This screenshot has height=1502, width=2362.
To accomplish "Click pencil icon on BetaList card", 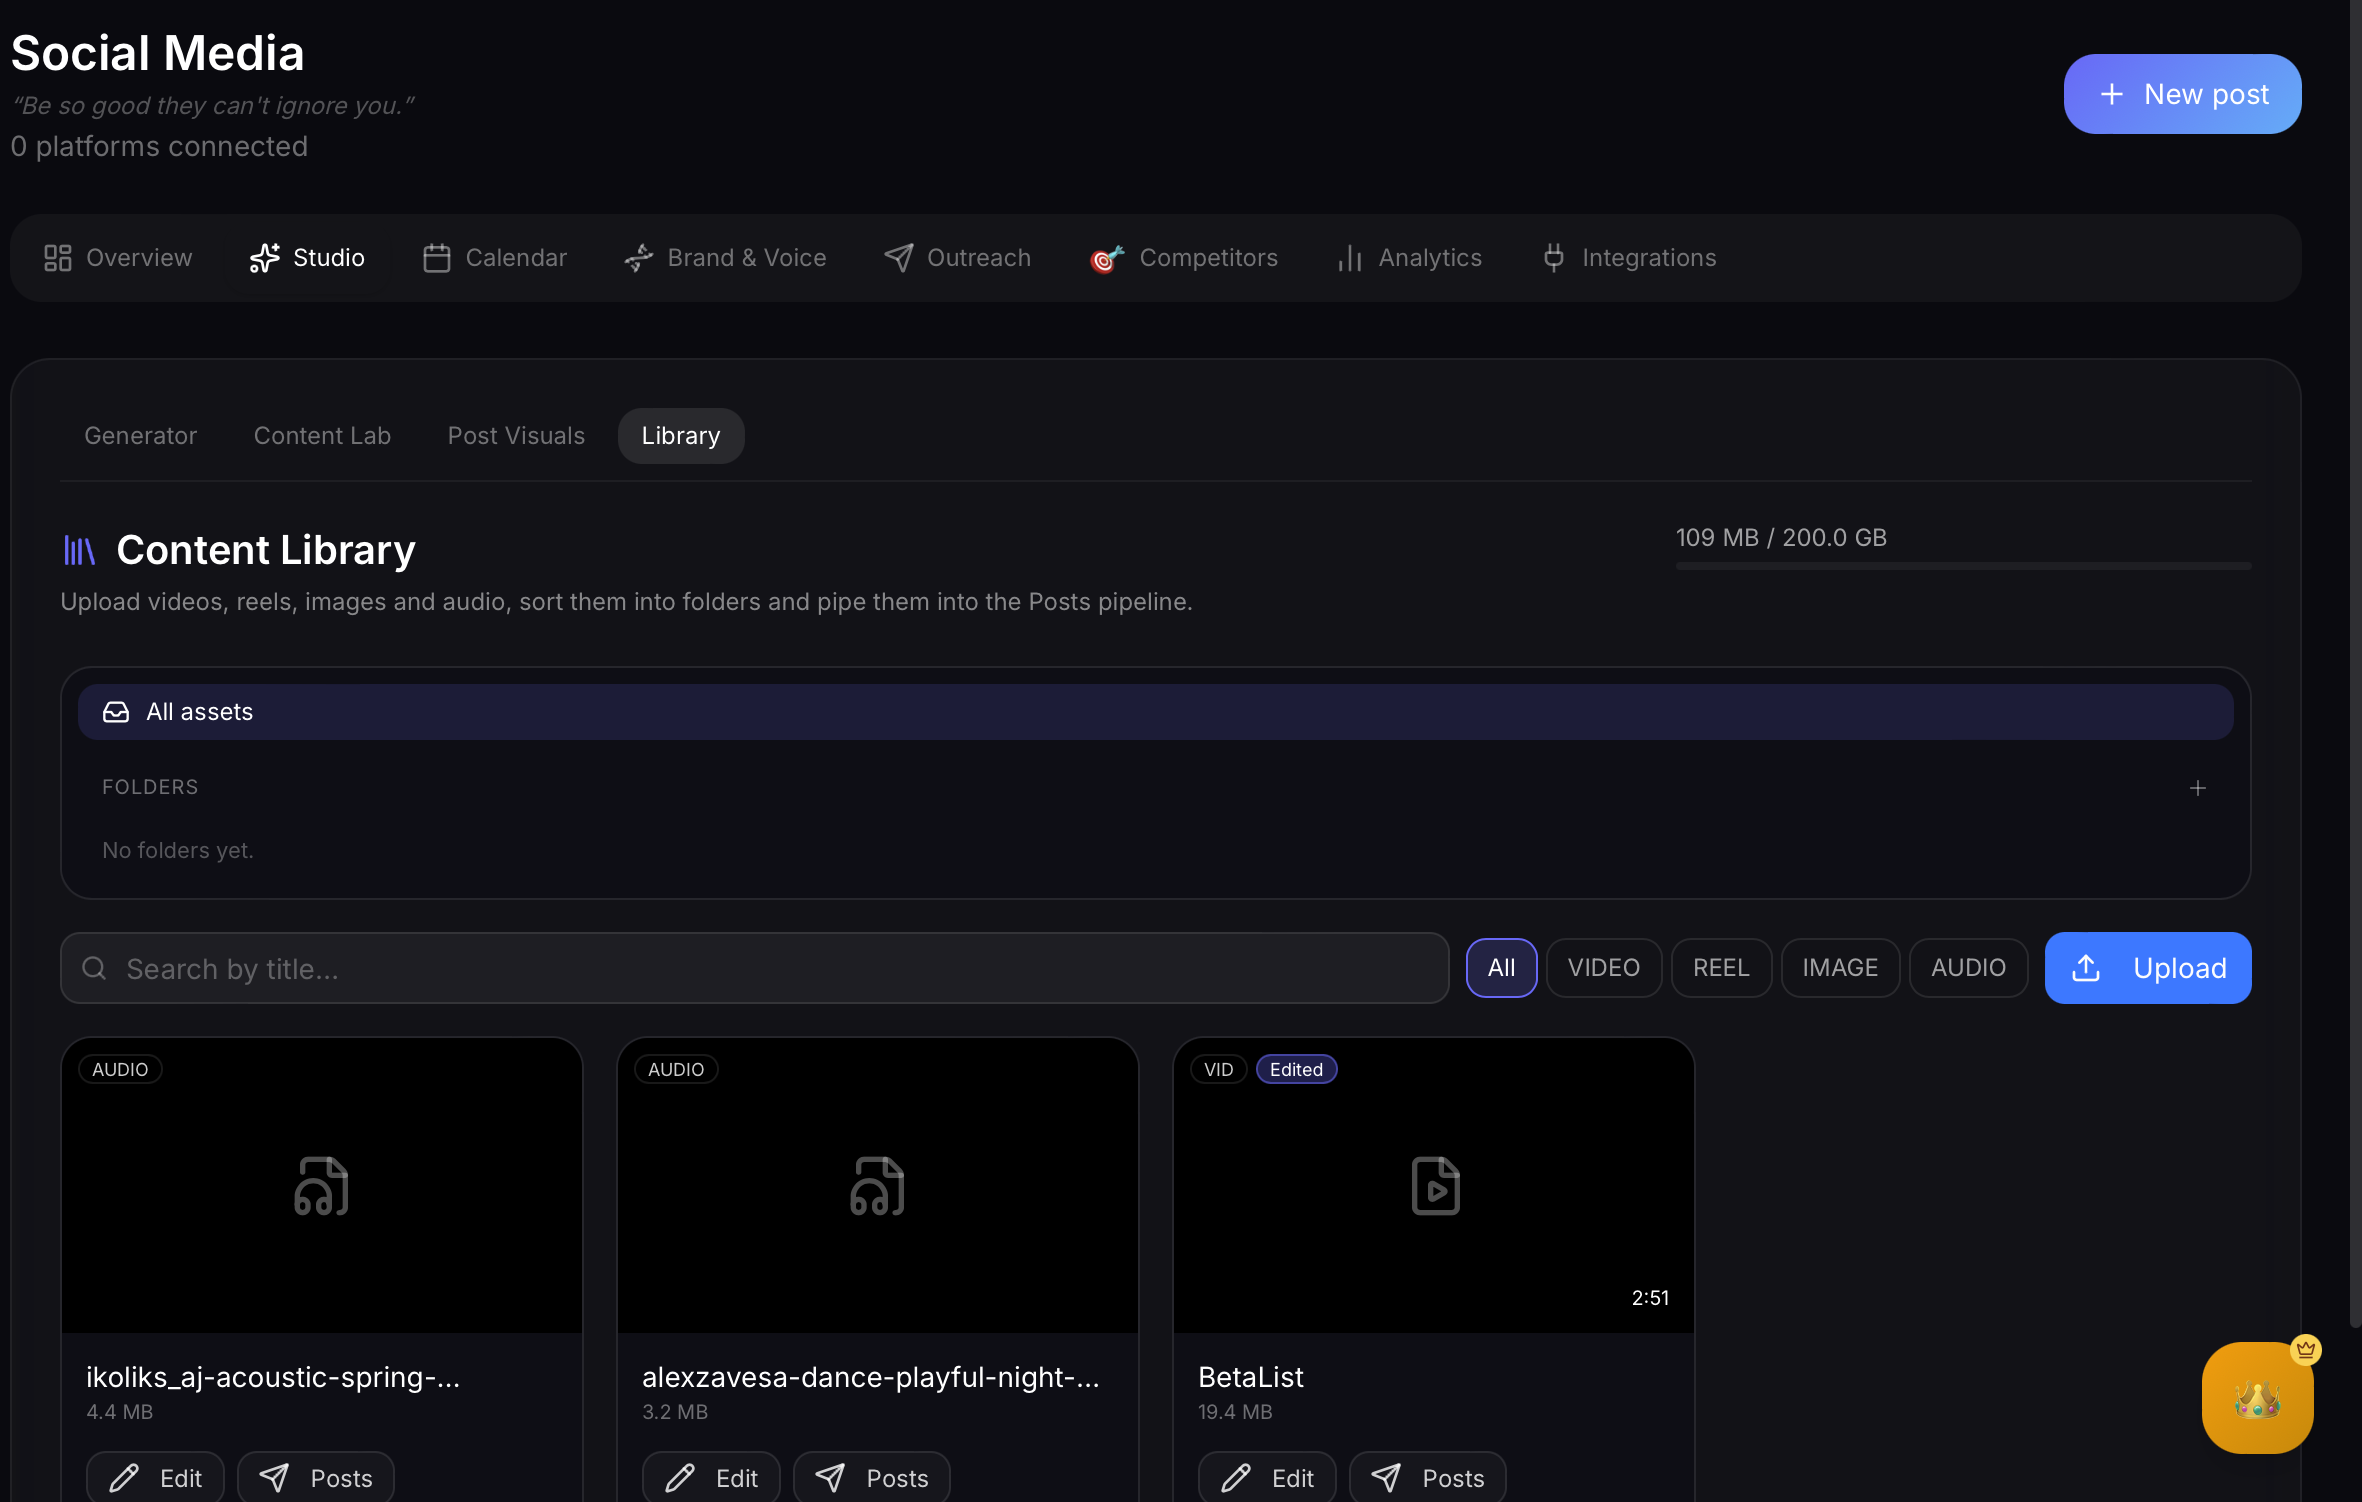I will tap(1236, 1478).
